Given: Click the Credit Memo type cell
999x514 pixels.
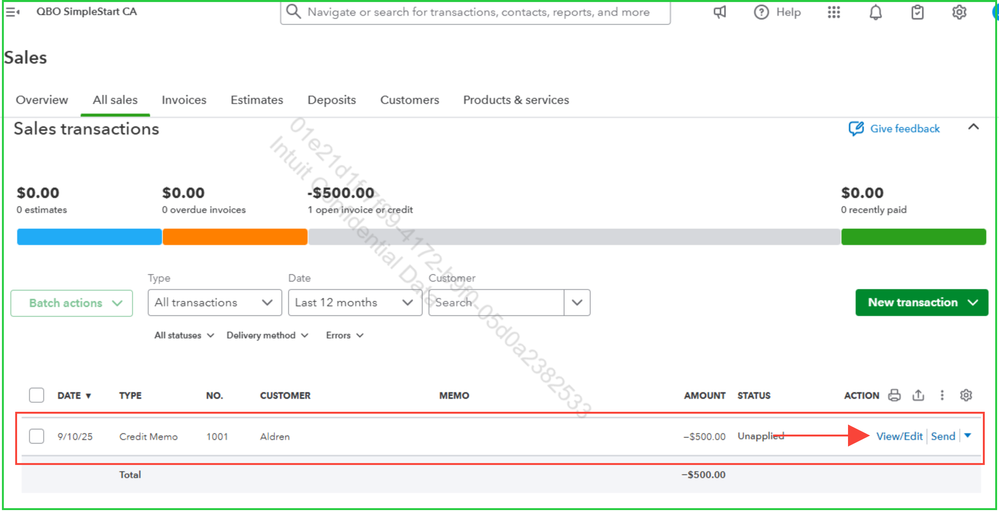Looking at the screenshot, I should coord(148,437).
